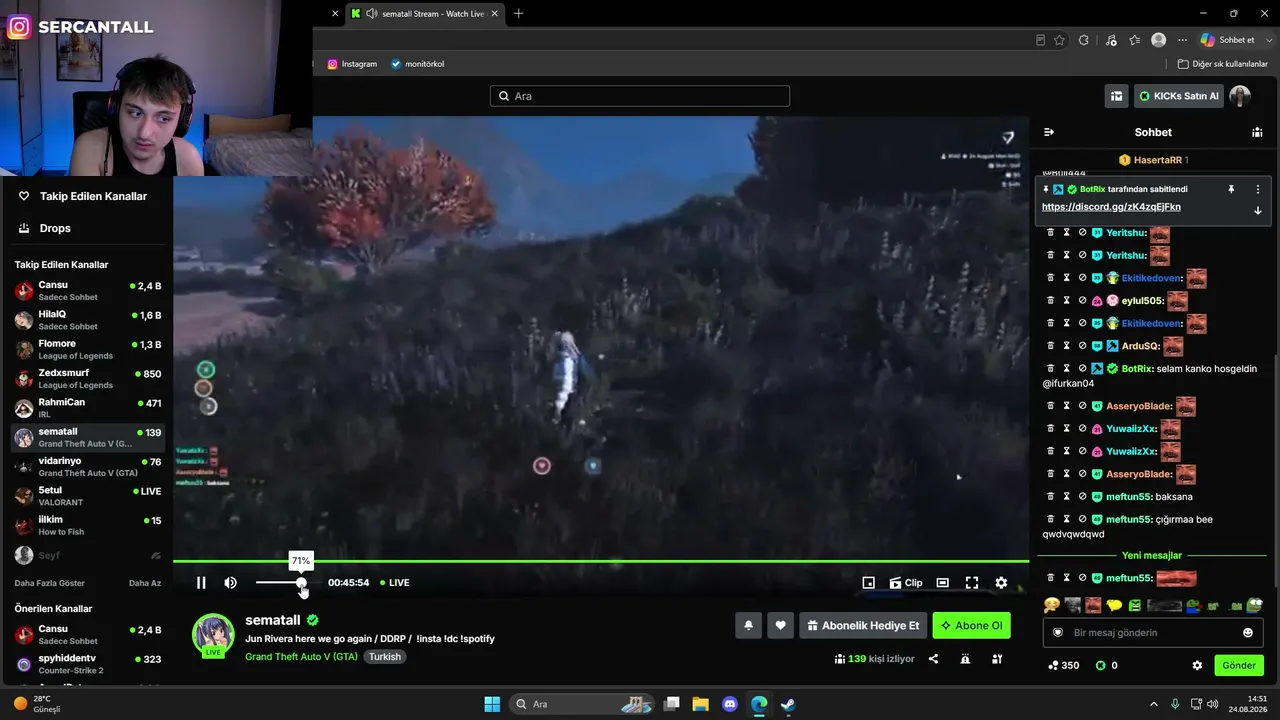Delete eylul505's chat message
The width and height of the screenshot is (1280, 720).
pyautogui.click(x=1050, y=301)
